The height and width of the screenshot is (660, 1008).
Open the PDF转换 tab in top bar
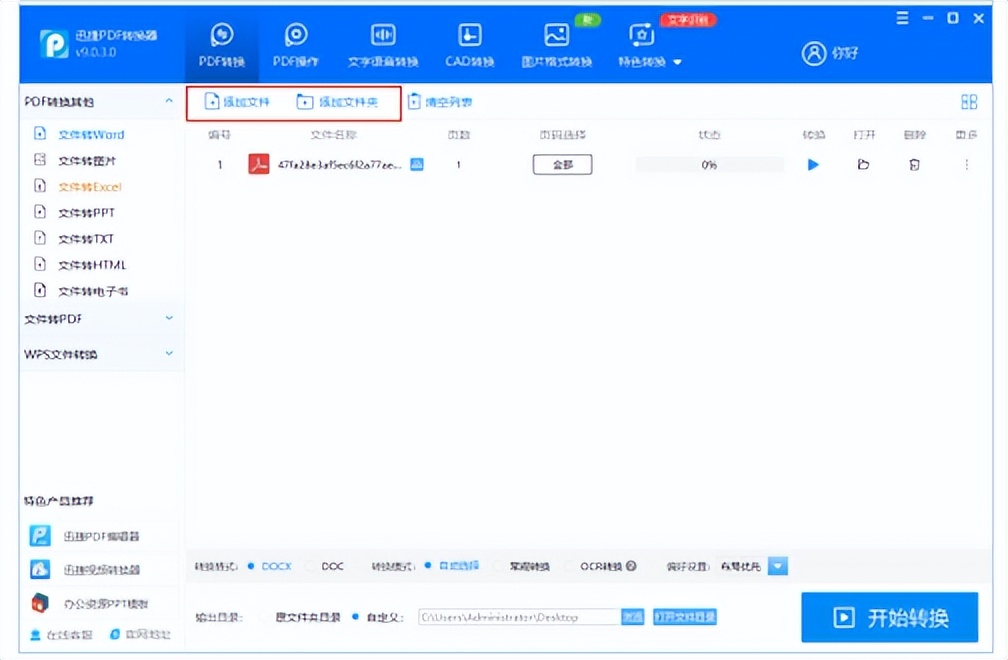(222, 45)
